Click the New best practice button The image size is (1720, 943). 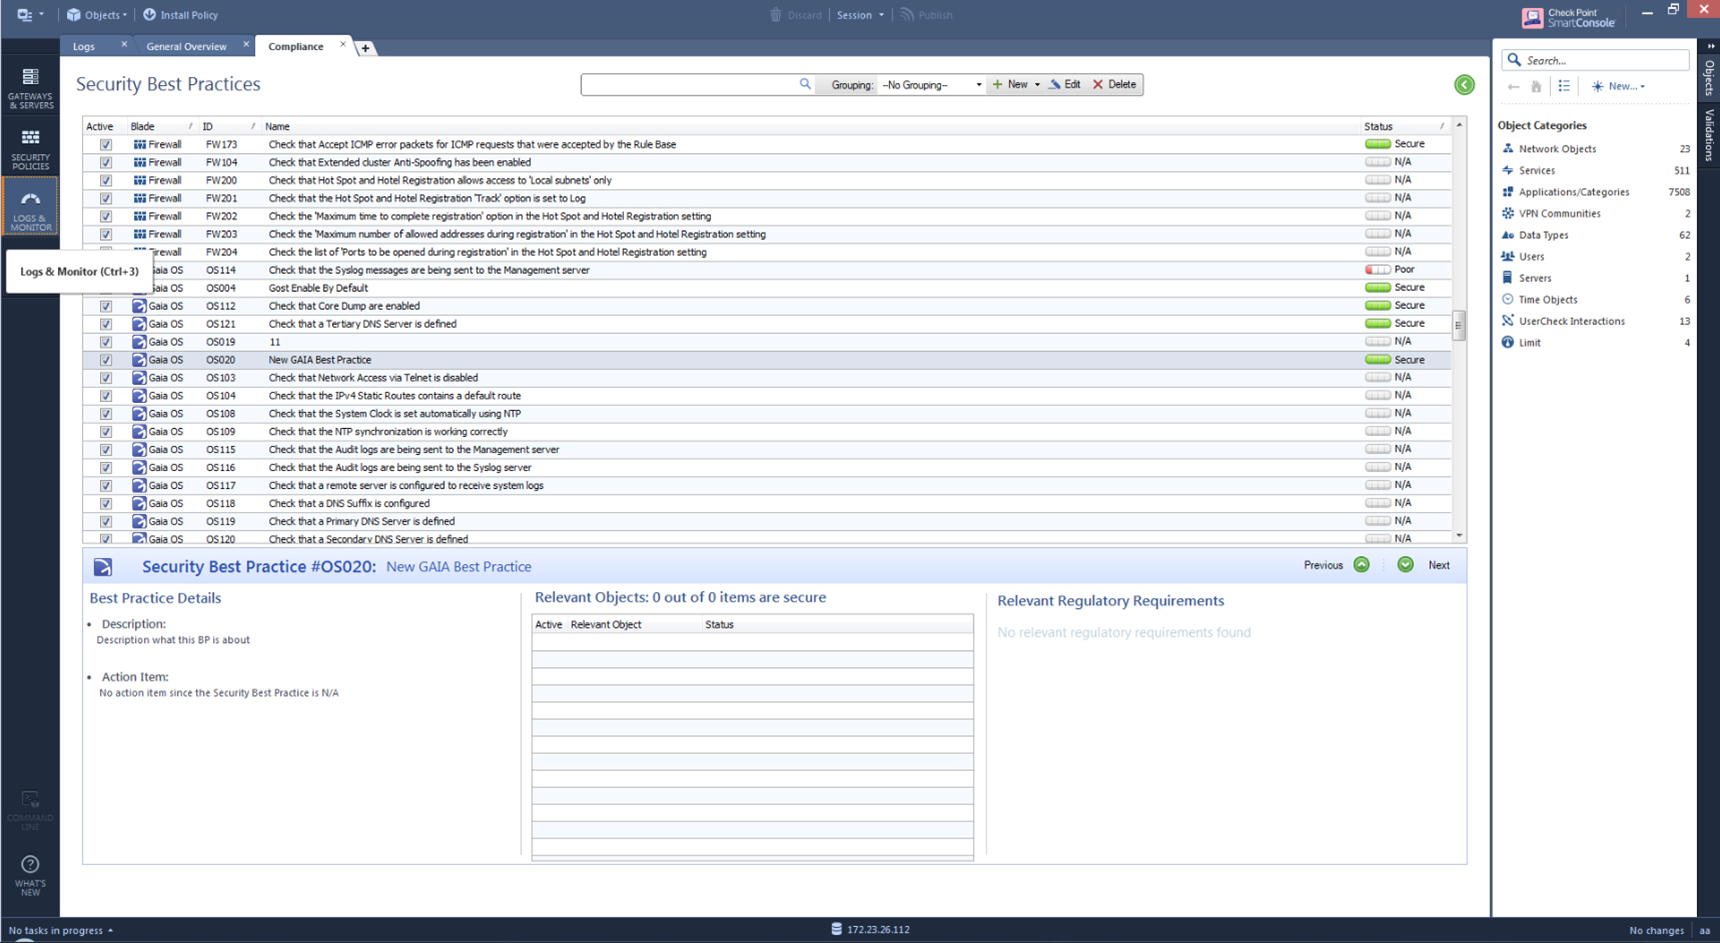tap(1010, 85)
